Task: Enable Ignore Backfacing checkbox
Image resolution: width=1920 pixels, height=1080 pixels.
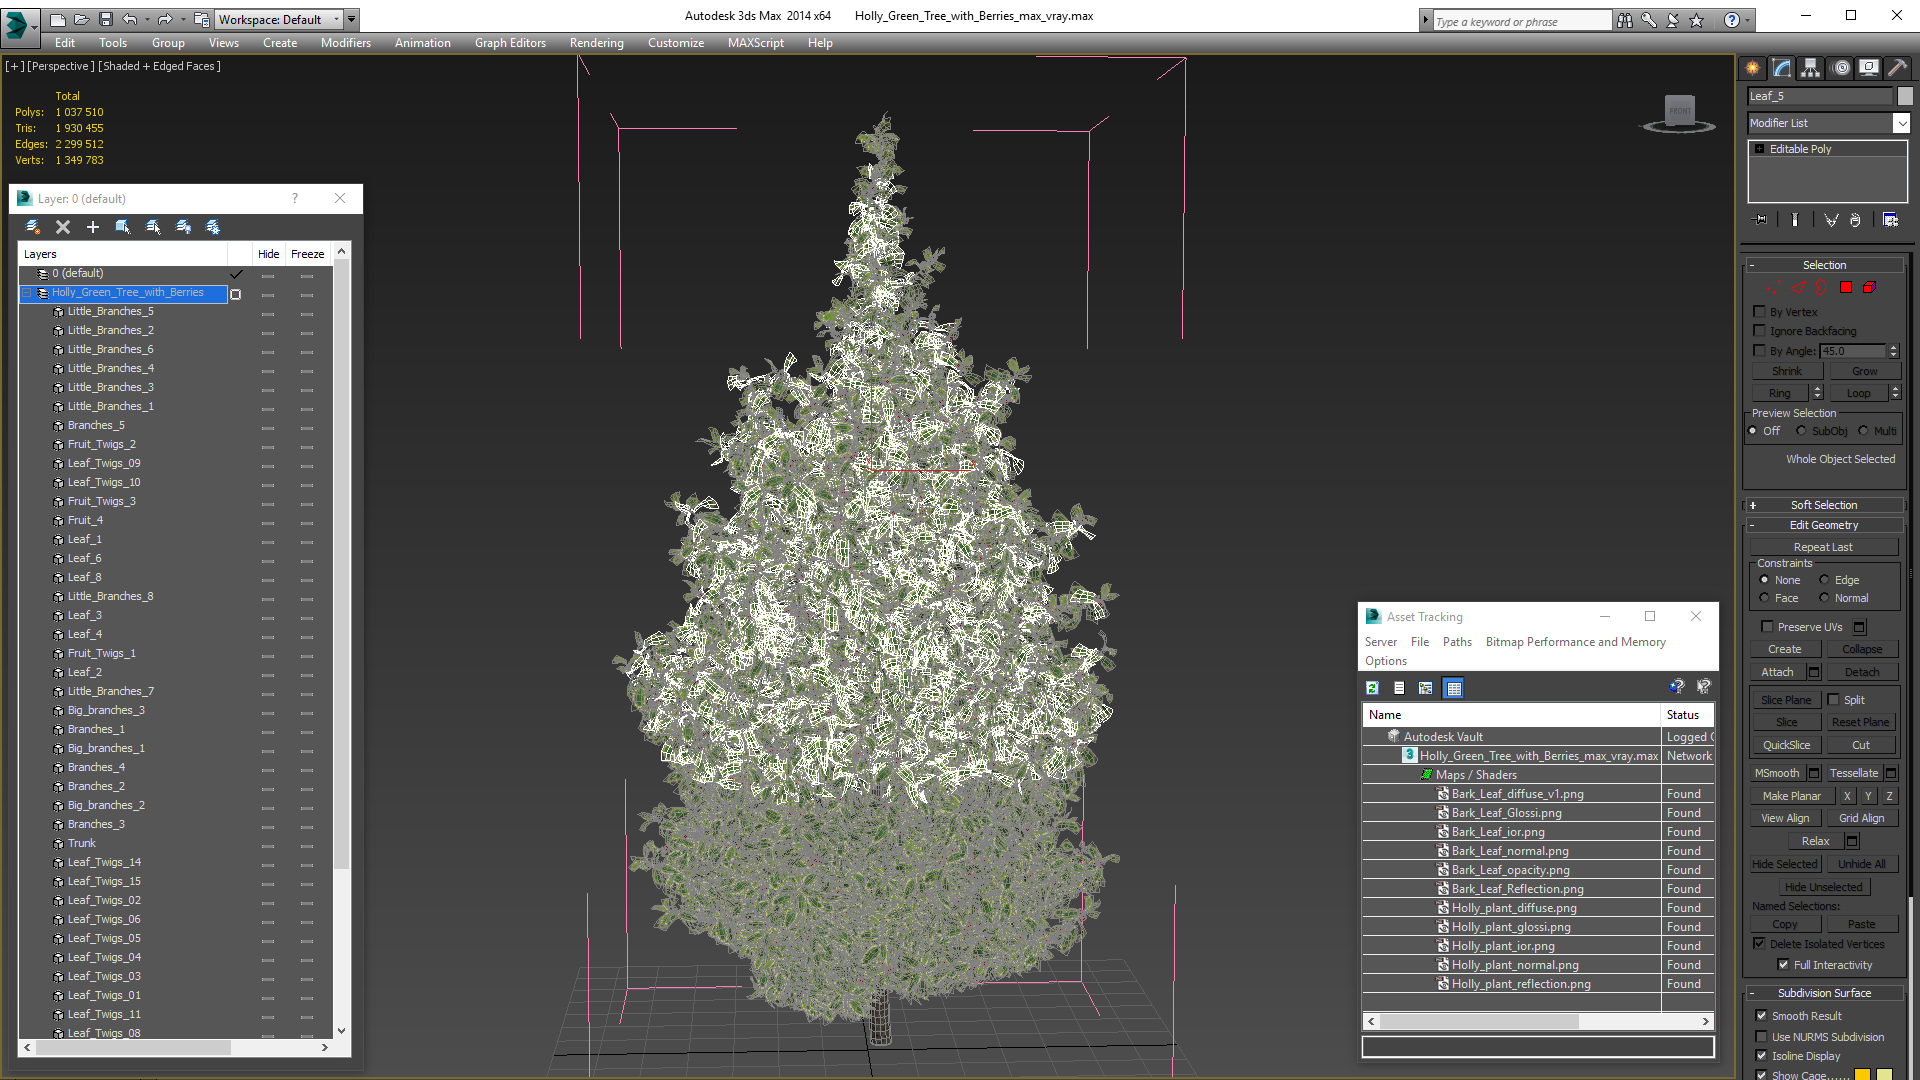Action: point(1760,331)
